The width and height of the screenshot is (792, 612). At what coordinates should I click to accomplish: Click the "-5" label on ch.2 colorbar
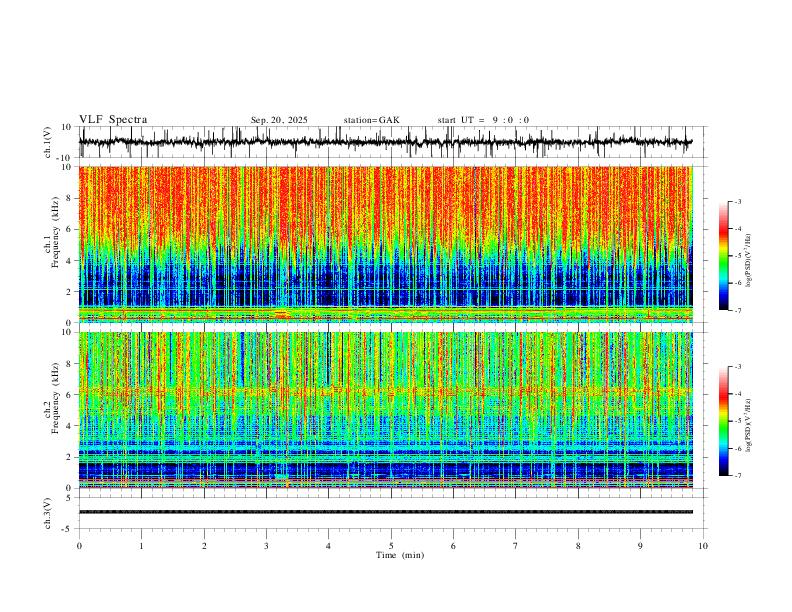[x=738, y=421]
